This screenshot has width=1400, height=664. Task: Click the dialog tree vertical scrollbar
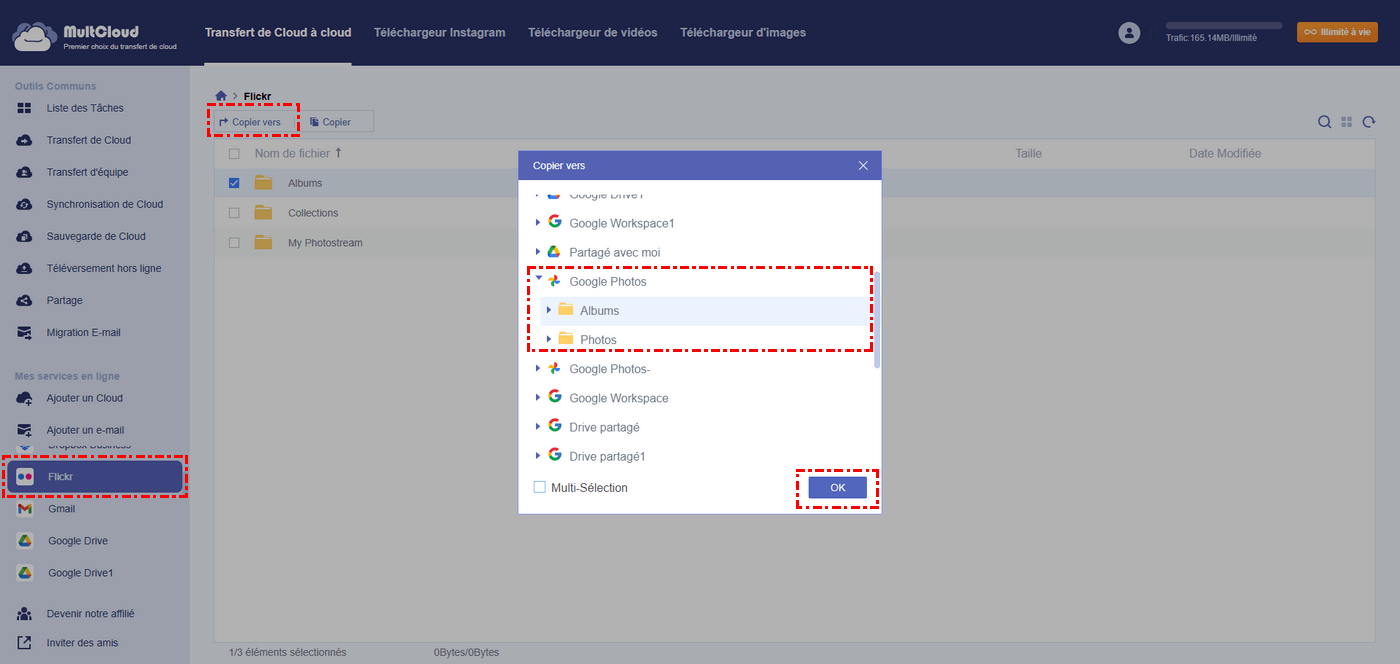click(877, 318)
